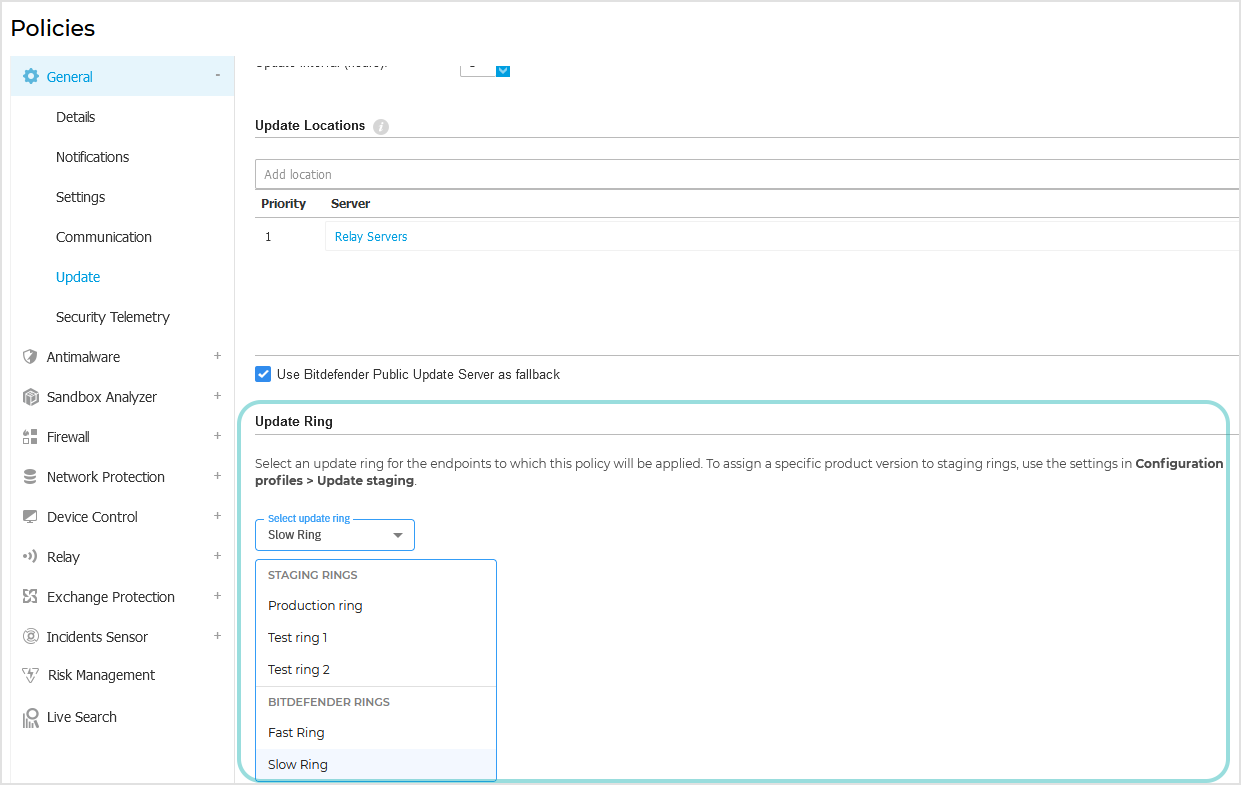Select Production ring from staging rings

(x=315, y=605)
